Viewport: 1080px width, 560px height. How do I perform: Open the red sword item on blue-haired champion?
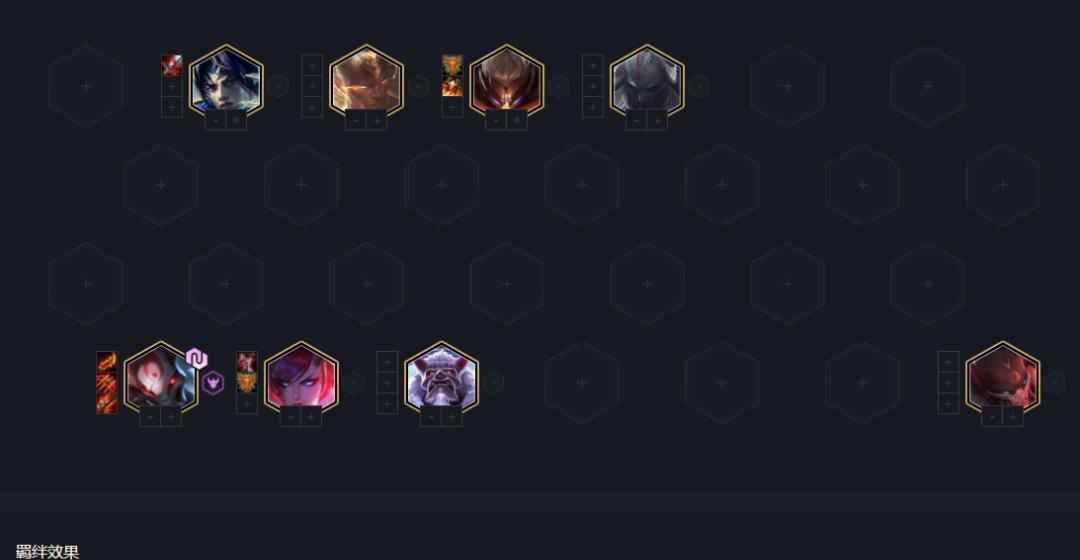pos(172,65)
